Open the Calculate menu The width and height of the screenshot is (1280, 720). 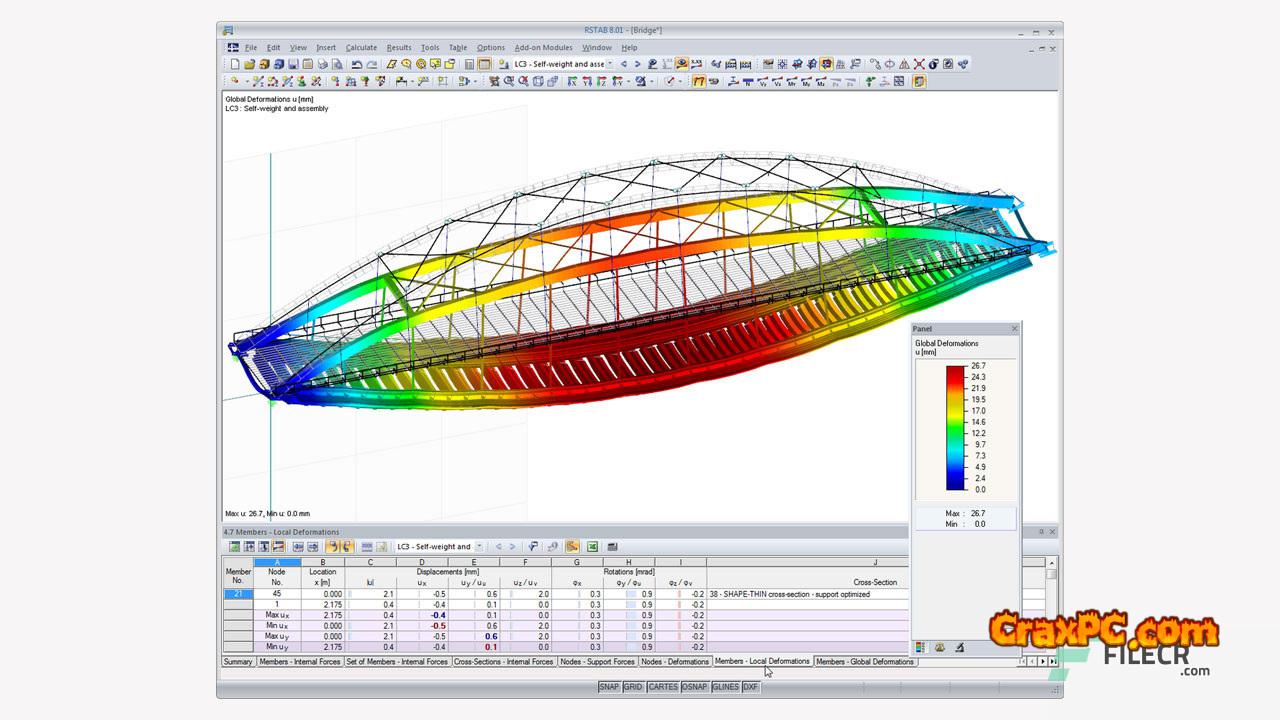pos(361,47)
